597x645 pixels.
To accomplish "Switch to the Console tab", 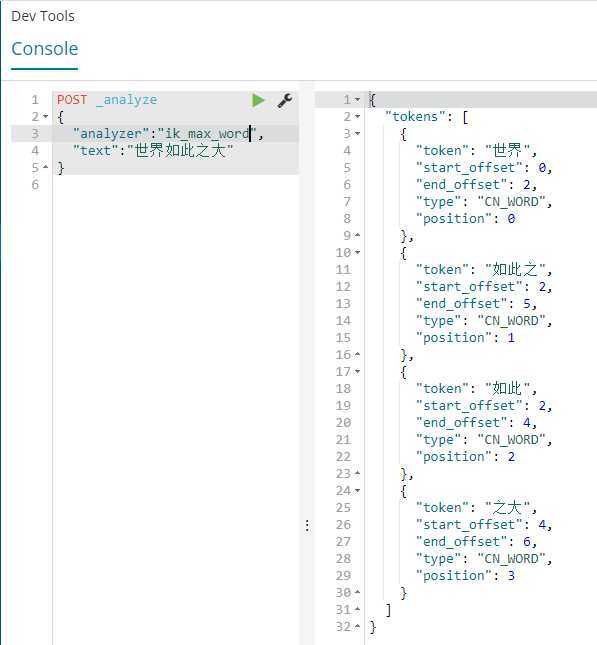I will (x=44, y=49).
